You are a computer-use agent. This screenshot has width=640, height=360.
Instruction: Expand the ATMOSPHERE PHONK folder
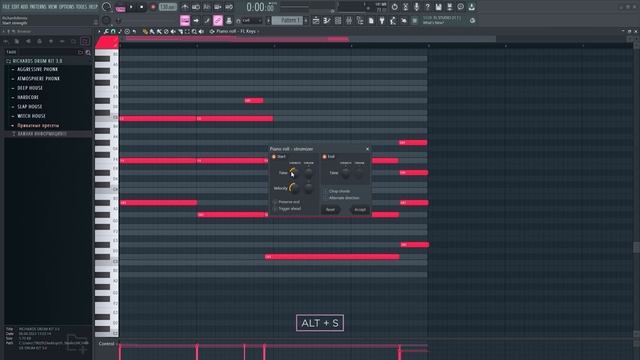pos(38,79)
